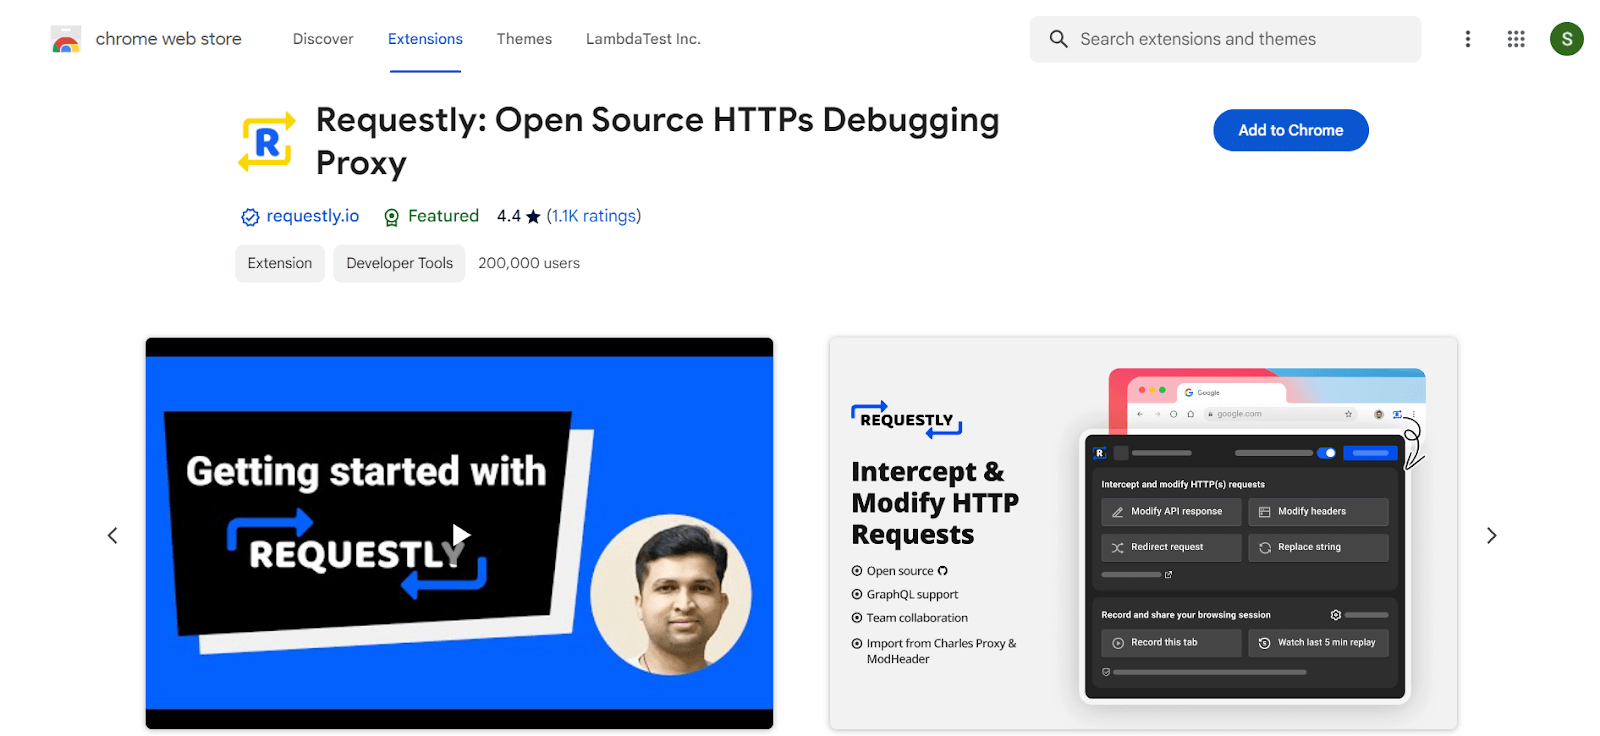Select the Extensions tab
Screen dimensions: 1600x736
[425, 39]
